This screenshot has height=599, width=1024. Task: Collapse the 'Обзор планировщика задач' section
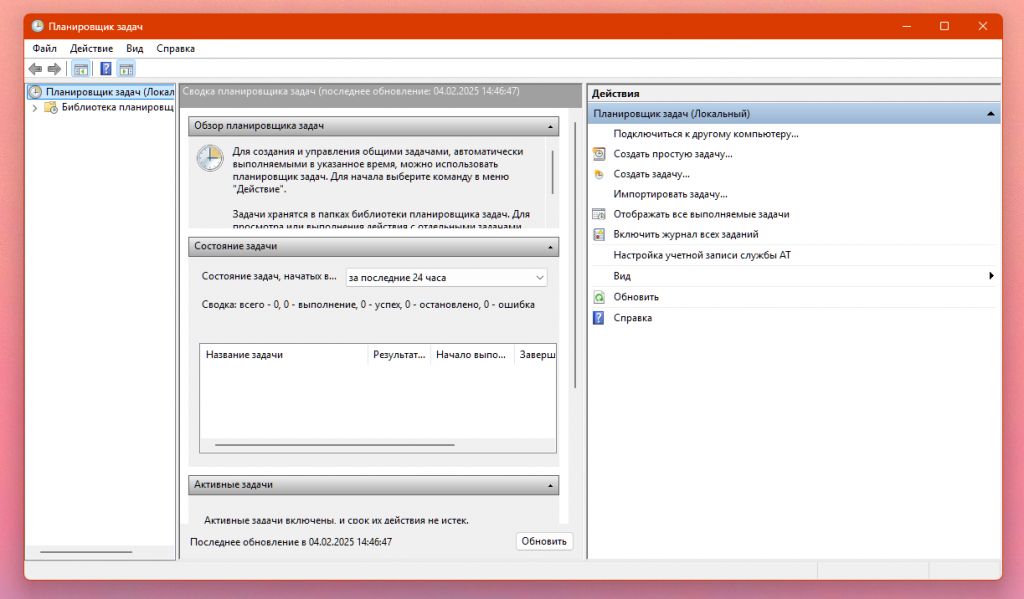pyautogui.click(x=550, y=126)
